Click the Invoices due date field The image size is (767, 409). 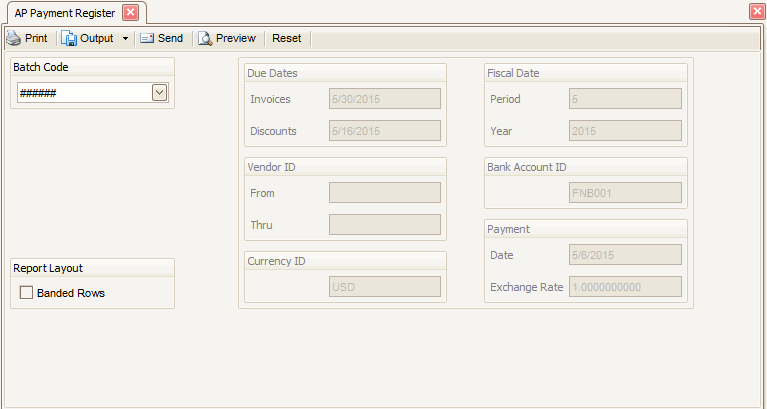click(x=384, y=99)
